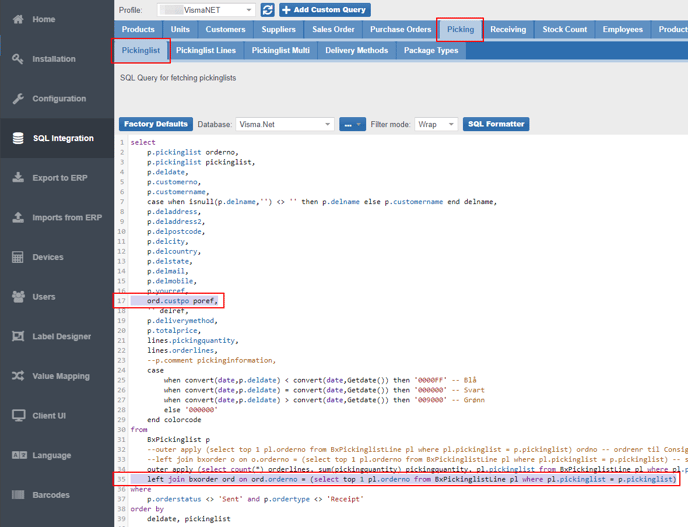
Task: Click line 19 'p.deliverymethod,'
Action: point(182,321)
